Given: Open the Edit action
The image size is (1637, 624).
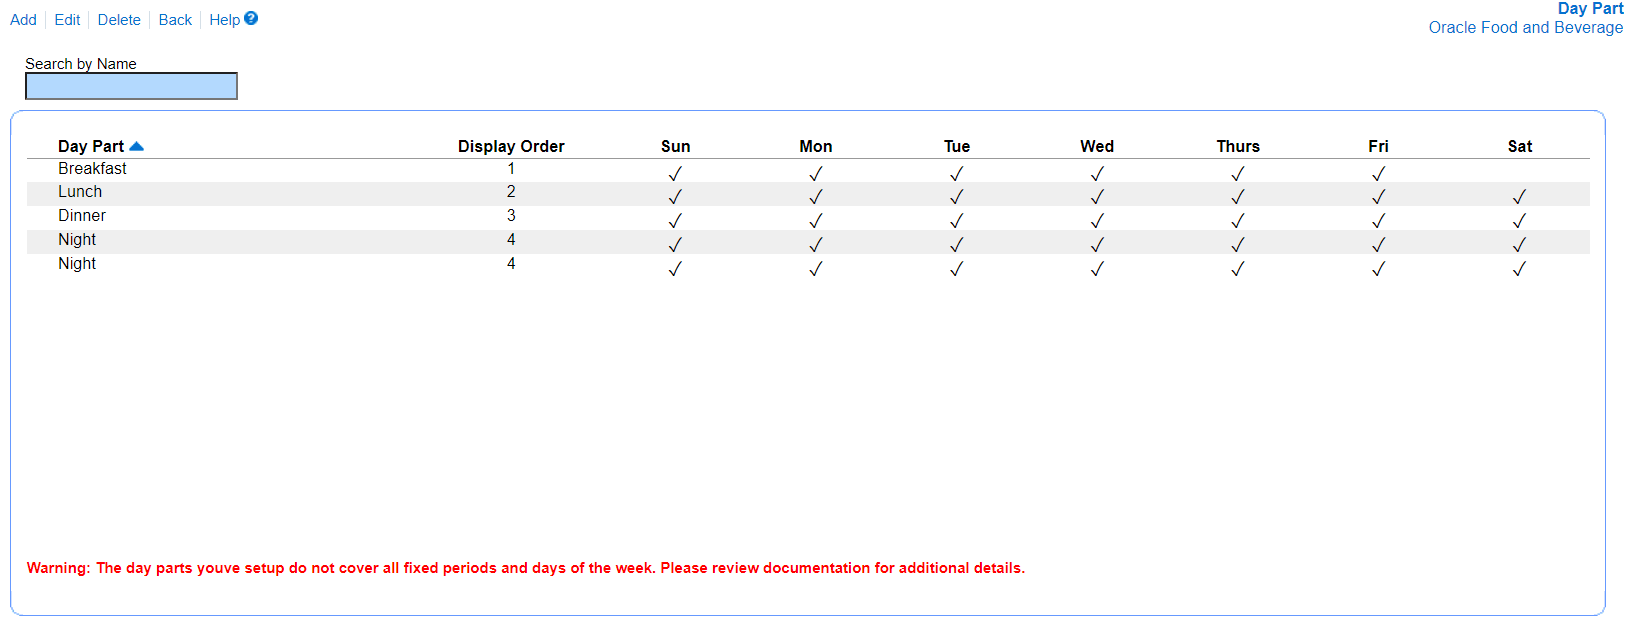Looking at the screenshot, I should click(67, 20).
